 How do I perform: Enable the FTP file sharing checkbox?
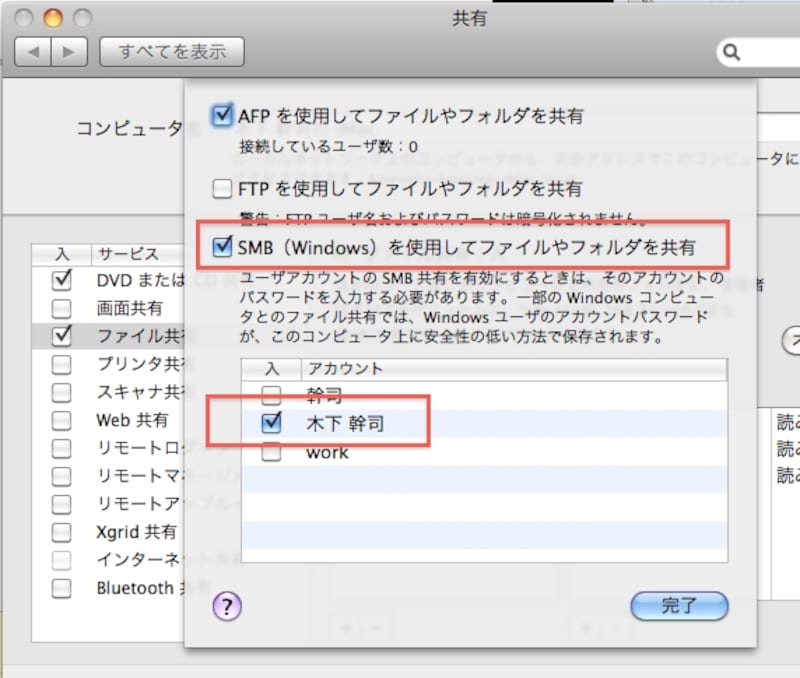point(221,188)
